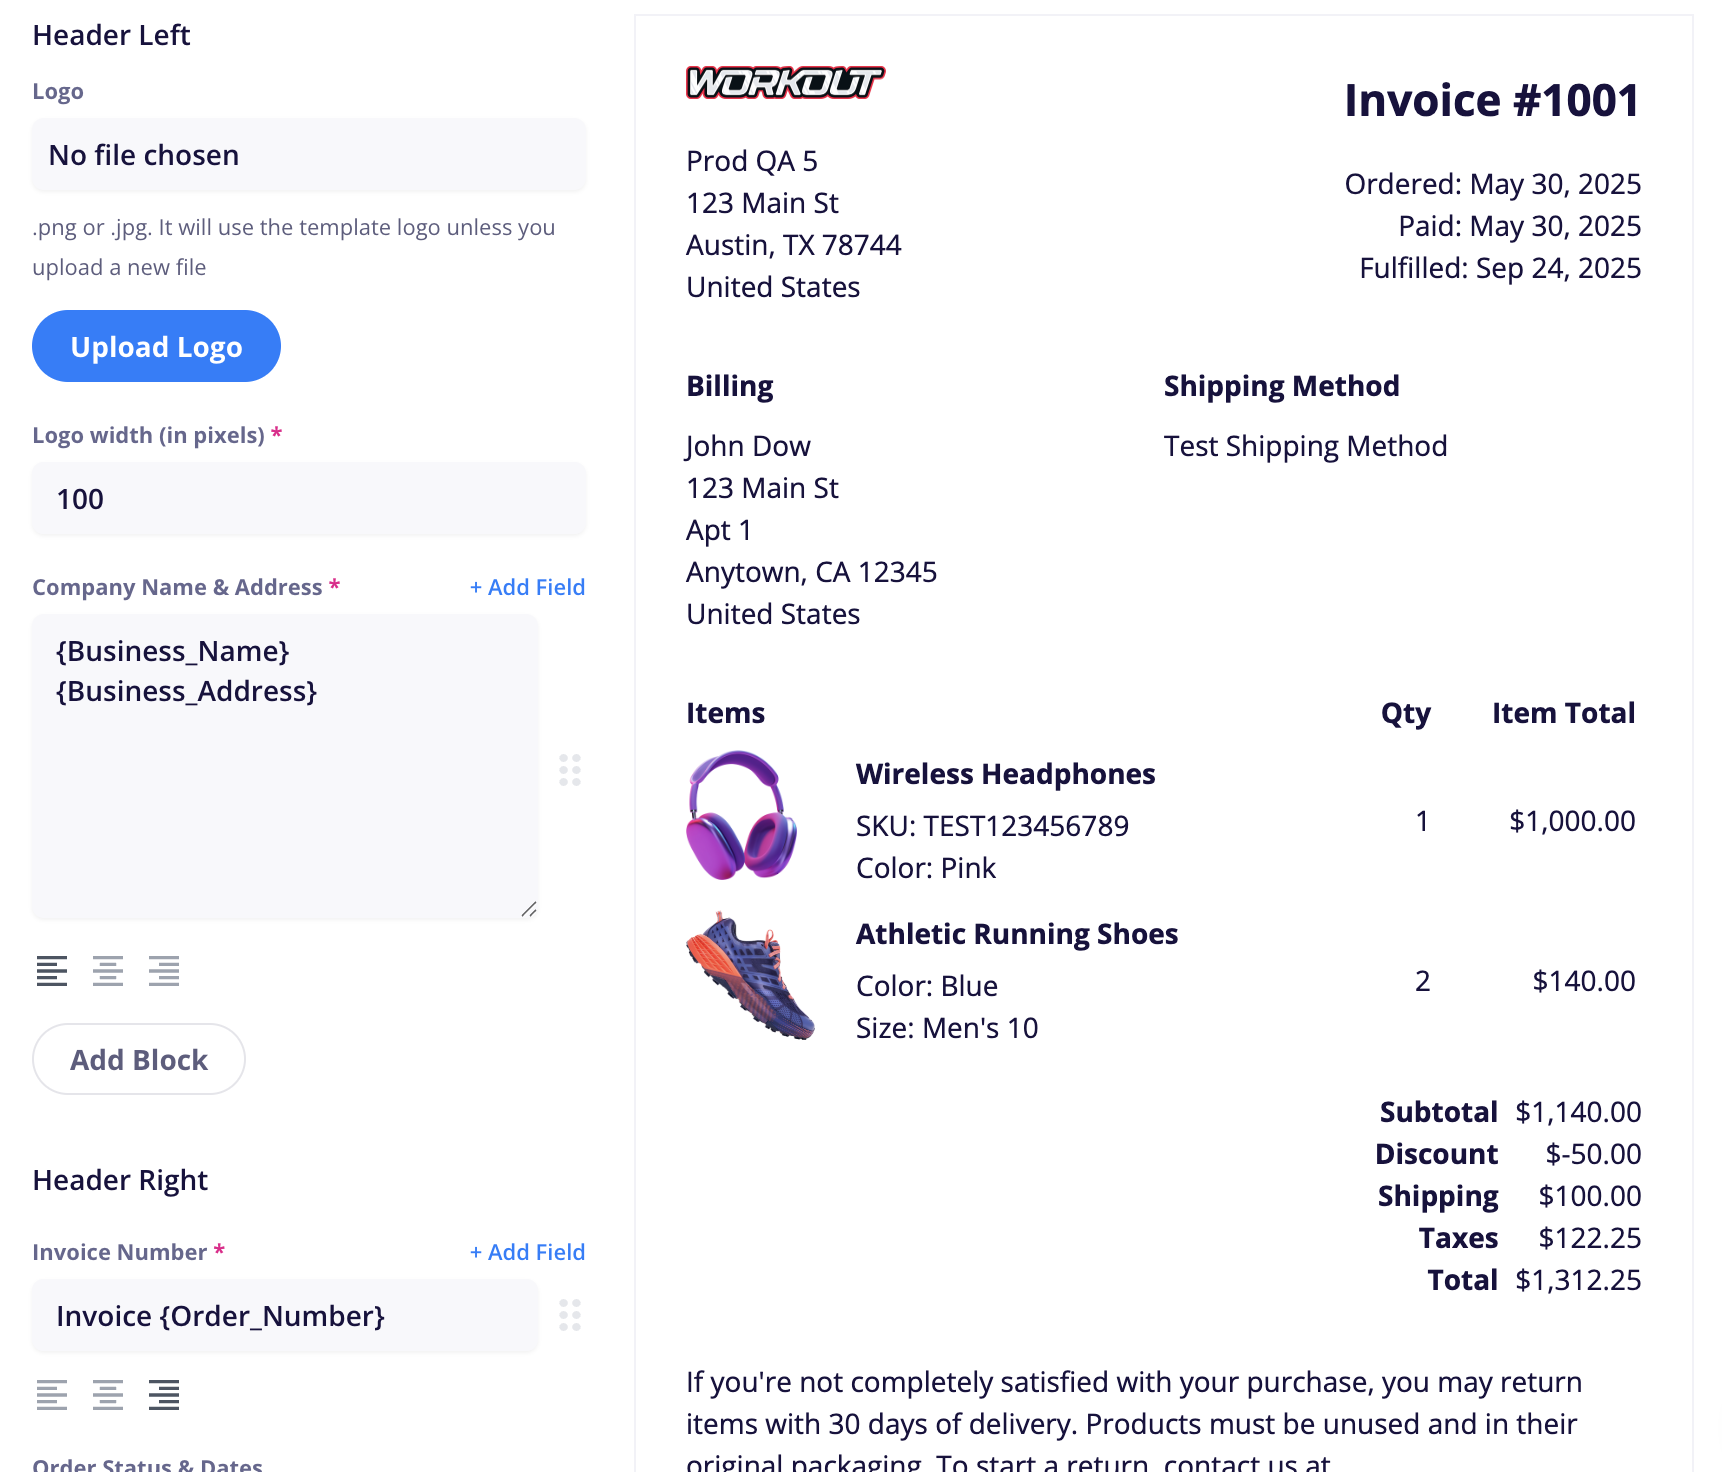Right-align the Company Name & Address block
Image resolution: width=1722 pixels, height=1472 pixels.
[x=164, y=971]
